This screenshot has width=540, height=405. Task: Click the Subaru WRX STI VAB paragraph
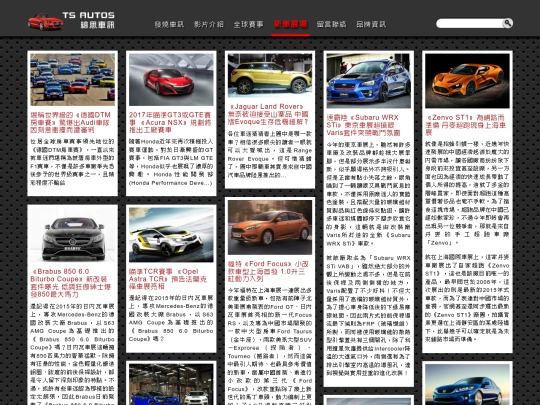(369, 315)
